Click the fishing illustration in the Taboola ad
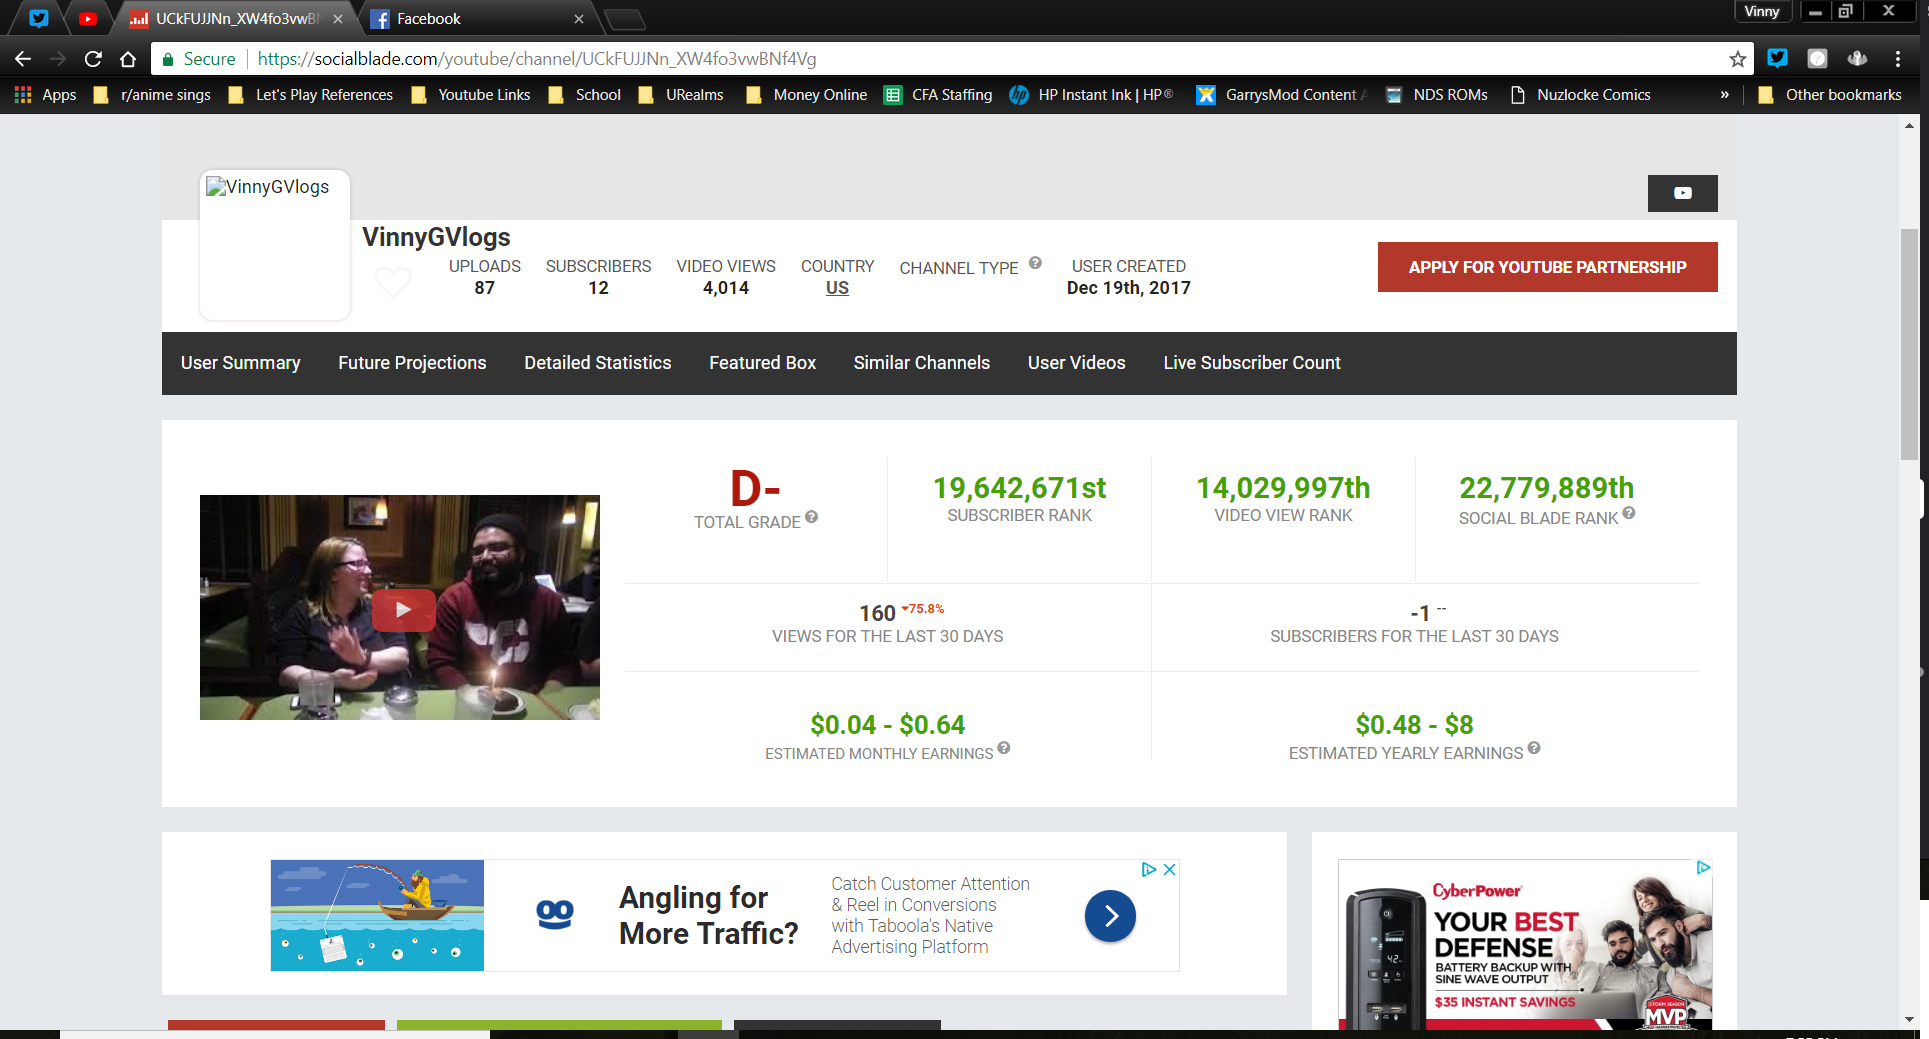Viewport: 1929px width, 1039px height. (x=377, y=915)
